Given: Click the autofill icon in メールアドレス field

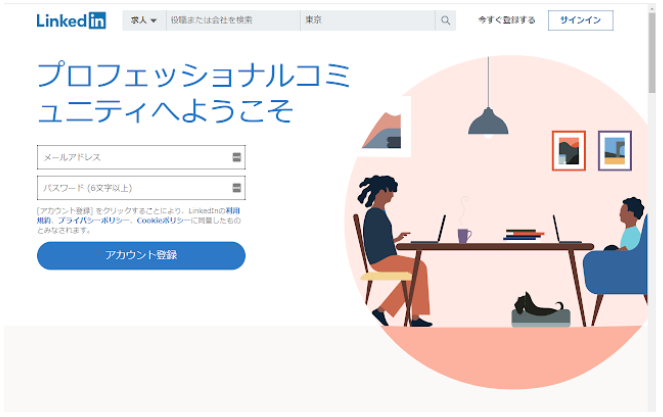Looking at the screenshot, I should [x=237, y=157].
